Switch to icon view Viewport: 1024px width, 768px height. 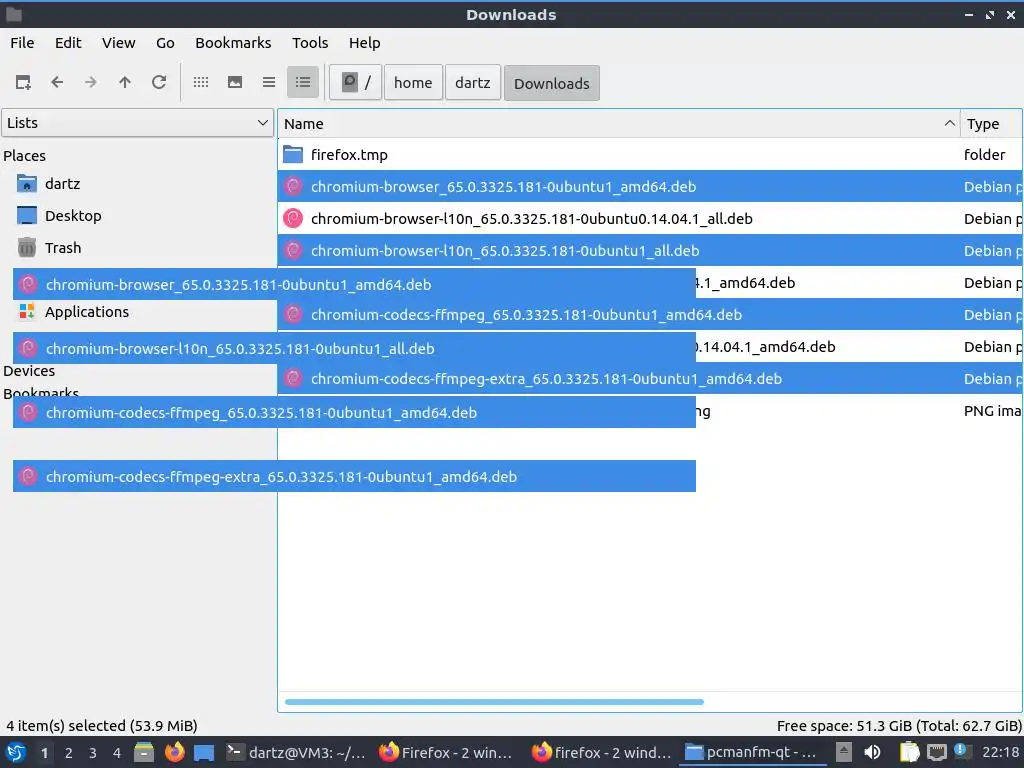tap(201, 82)
